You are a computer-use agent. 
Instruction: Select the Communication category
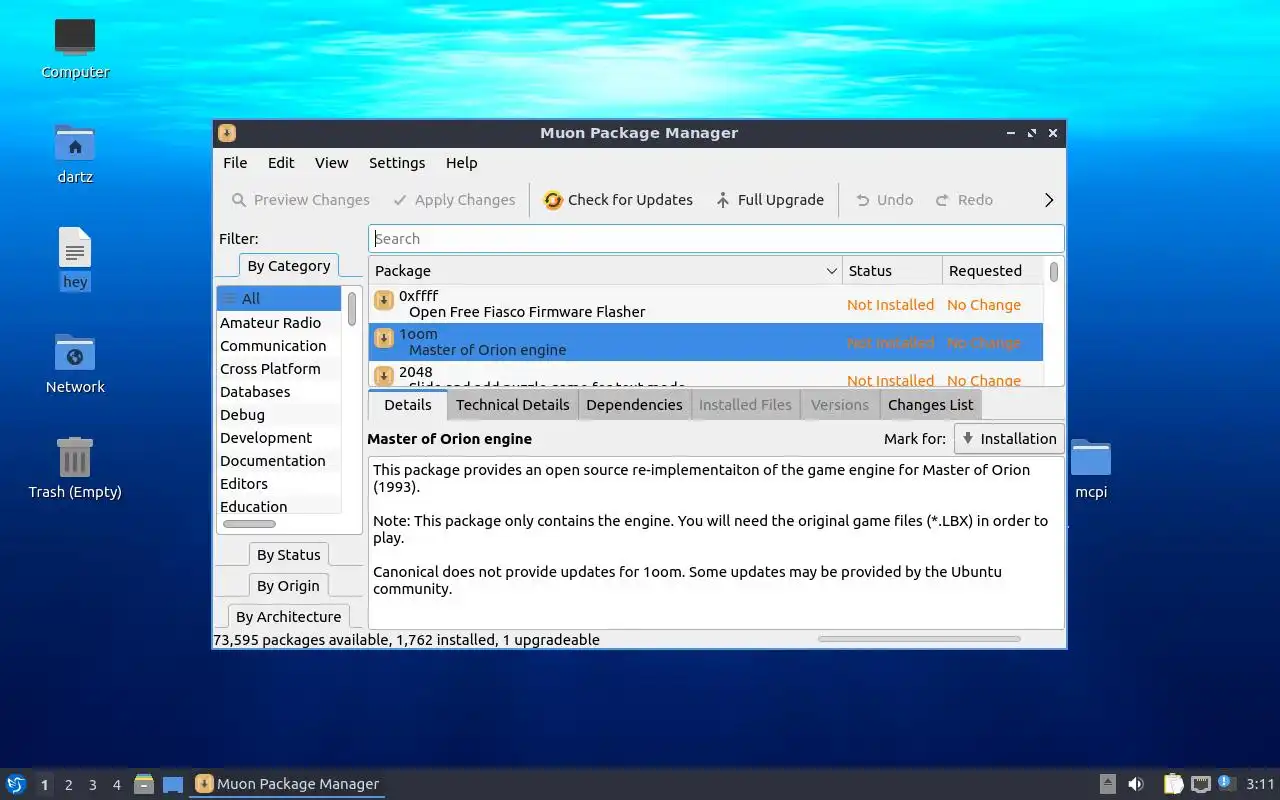(279, 346)
